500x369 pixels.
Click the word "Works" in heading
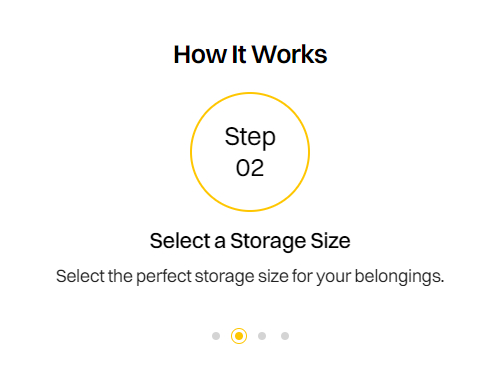point(289,54)
